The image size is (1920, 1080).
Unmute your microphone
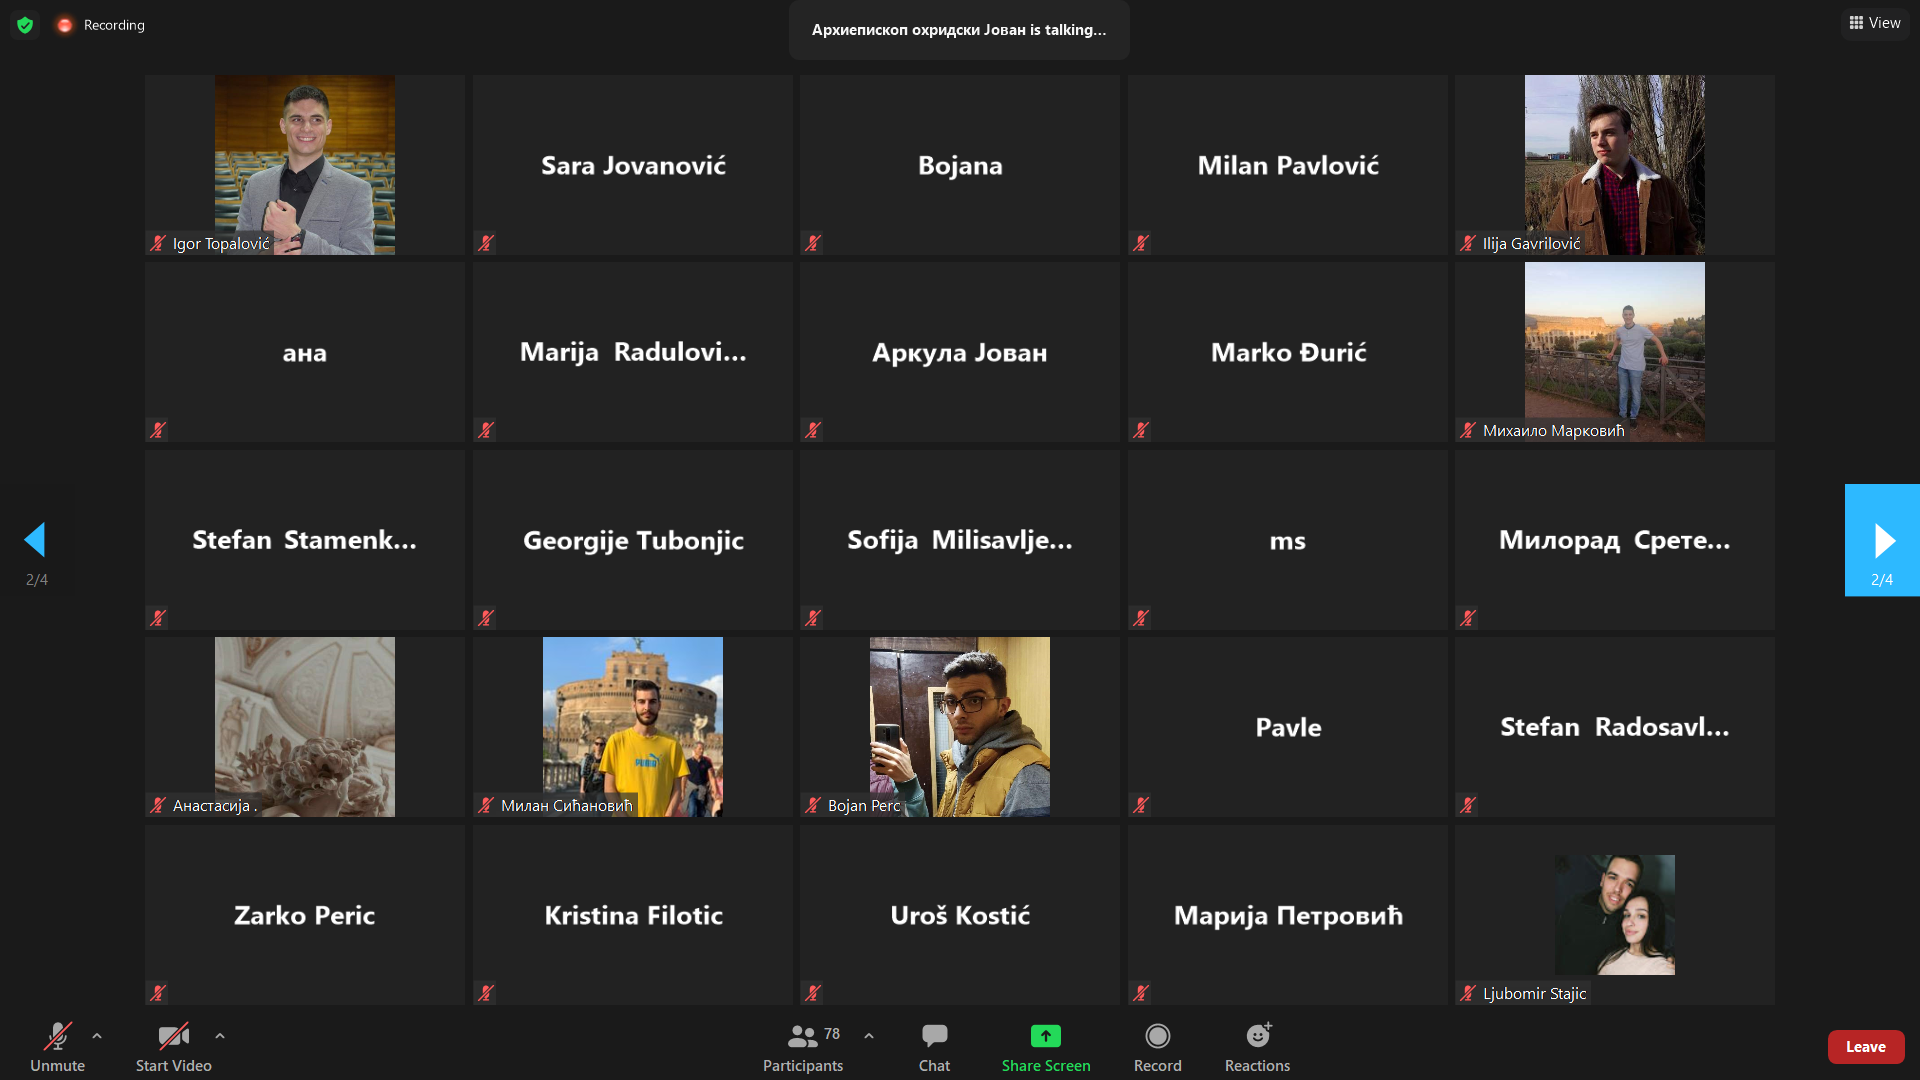click(x=57, y=1045)
